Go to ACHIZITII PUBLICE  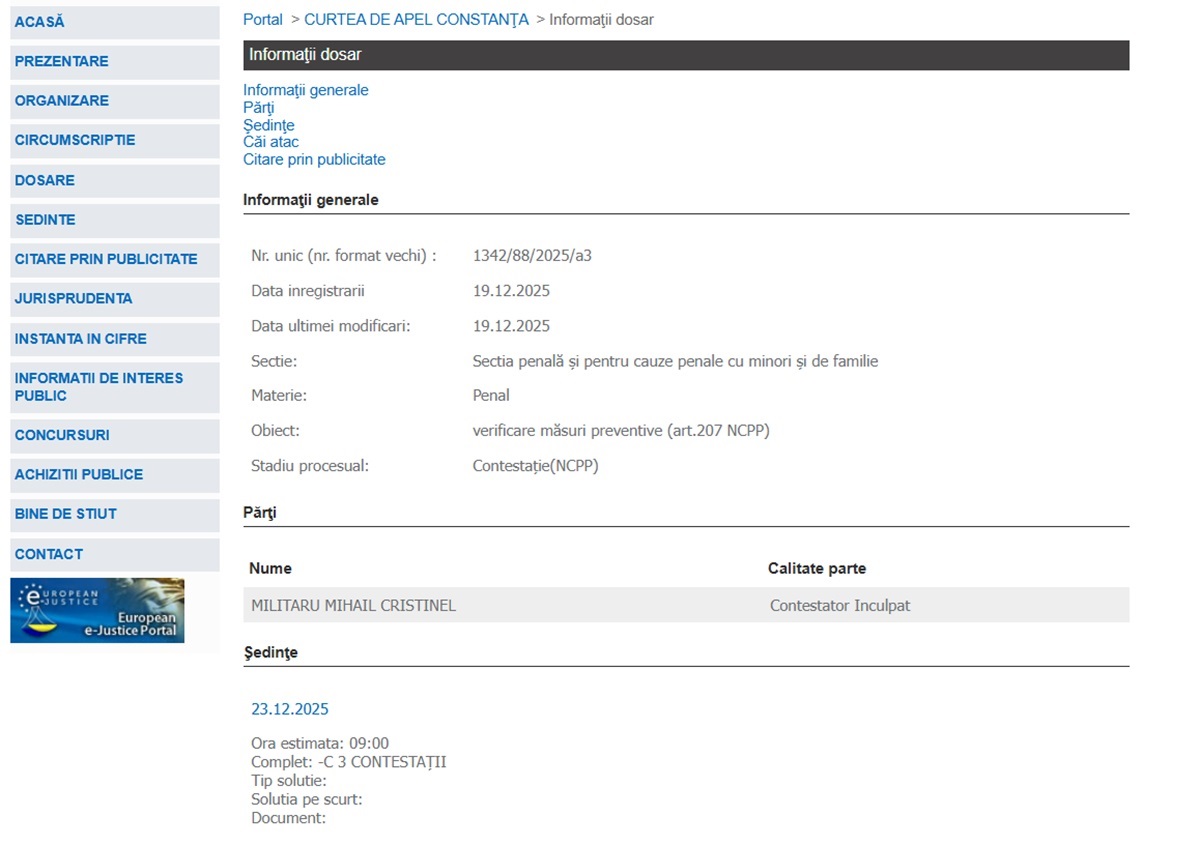coord(79,474)
